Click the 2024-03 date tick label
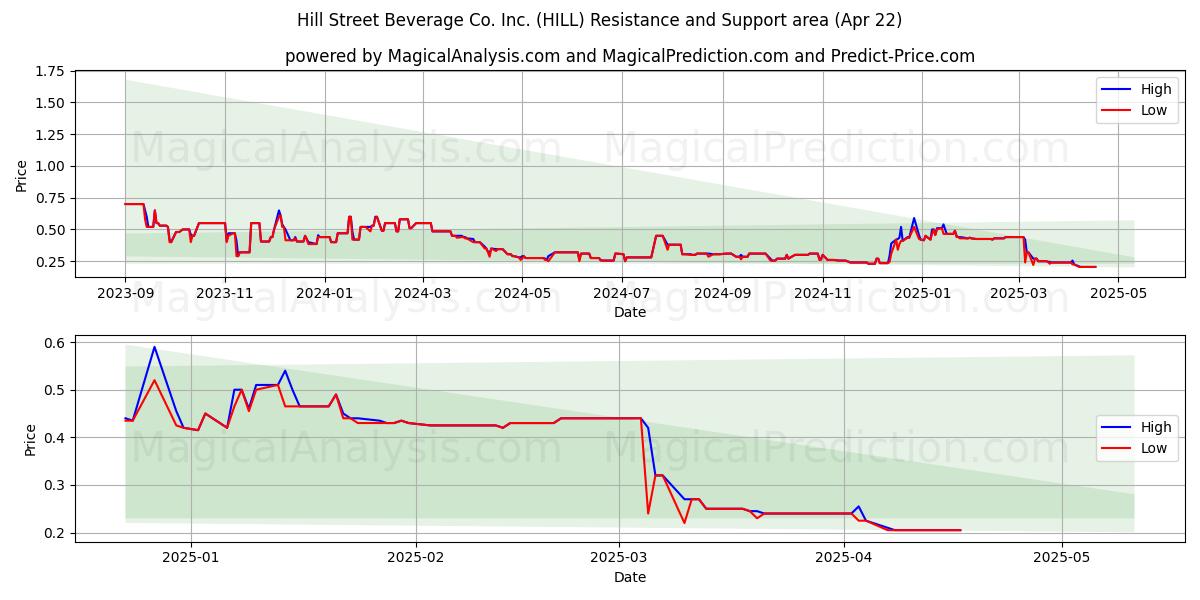Screen dimensions: 1200x600 point(422,293)
